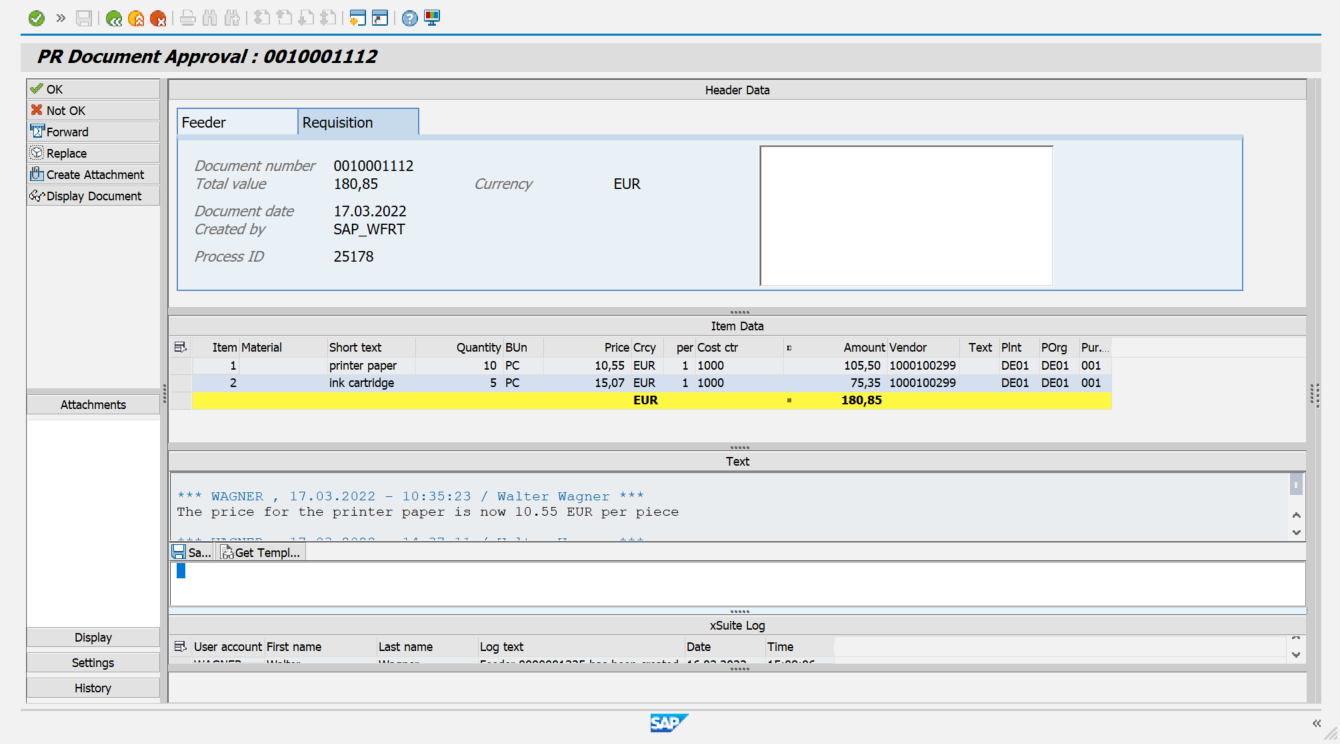This screenshot has width=1340, height=744.
Task: Open the Print function icon
Action: click(x=187, y=17)
